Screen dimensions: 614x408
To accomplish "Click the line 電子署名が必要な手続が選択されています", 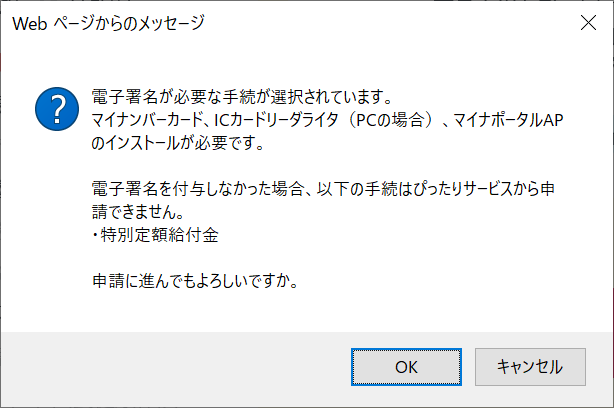I will pos(242,97).
